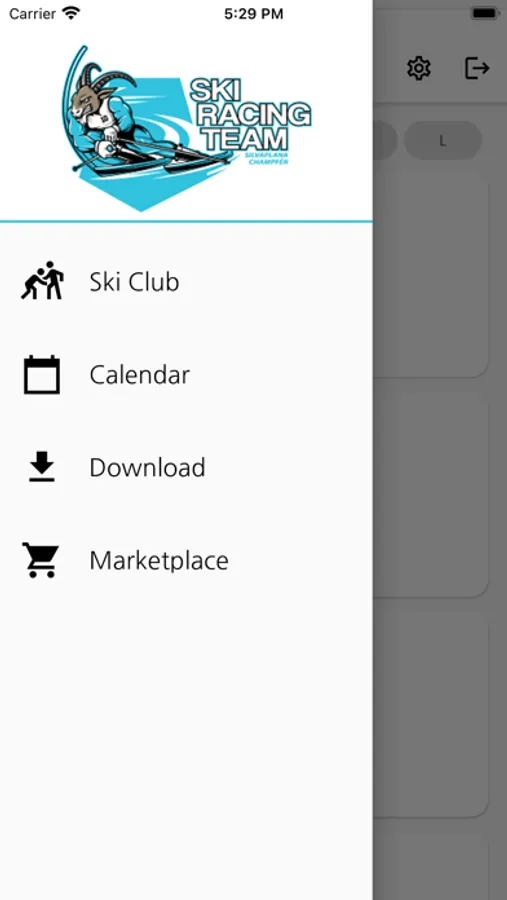This screenshot has height=900, width=507.
Task: Choose the Download text entry
Action: pyautogui.click(x=148, y=468)
